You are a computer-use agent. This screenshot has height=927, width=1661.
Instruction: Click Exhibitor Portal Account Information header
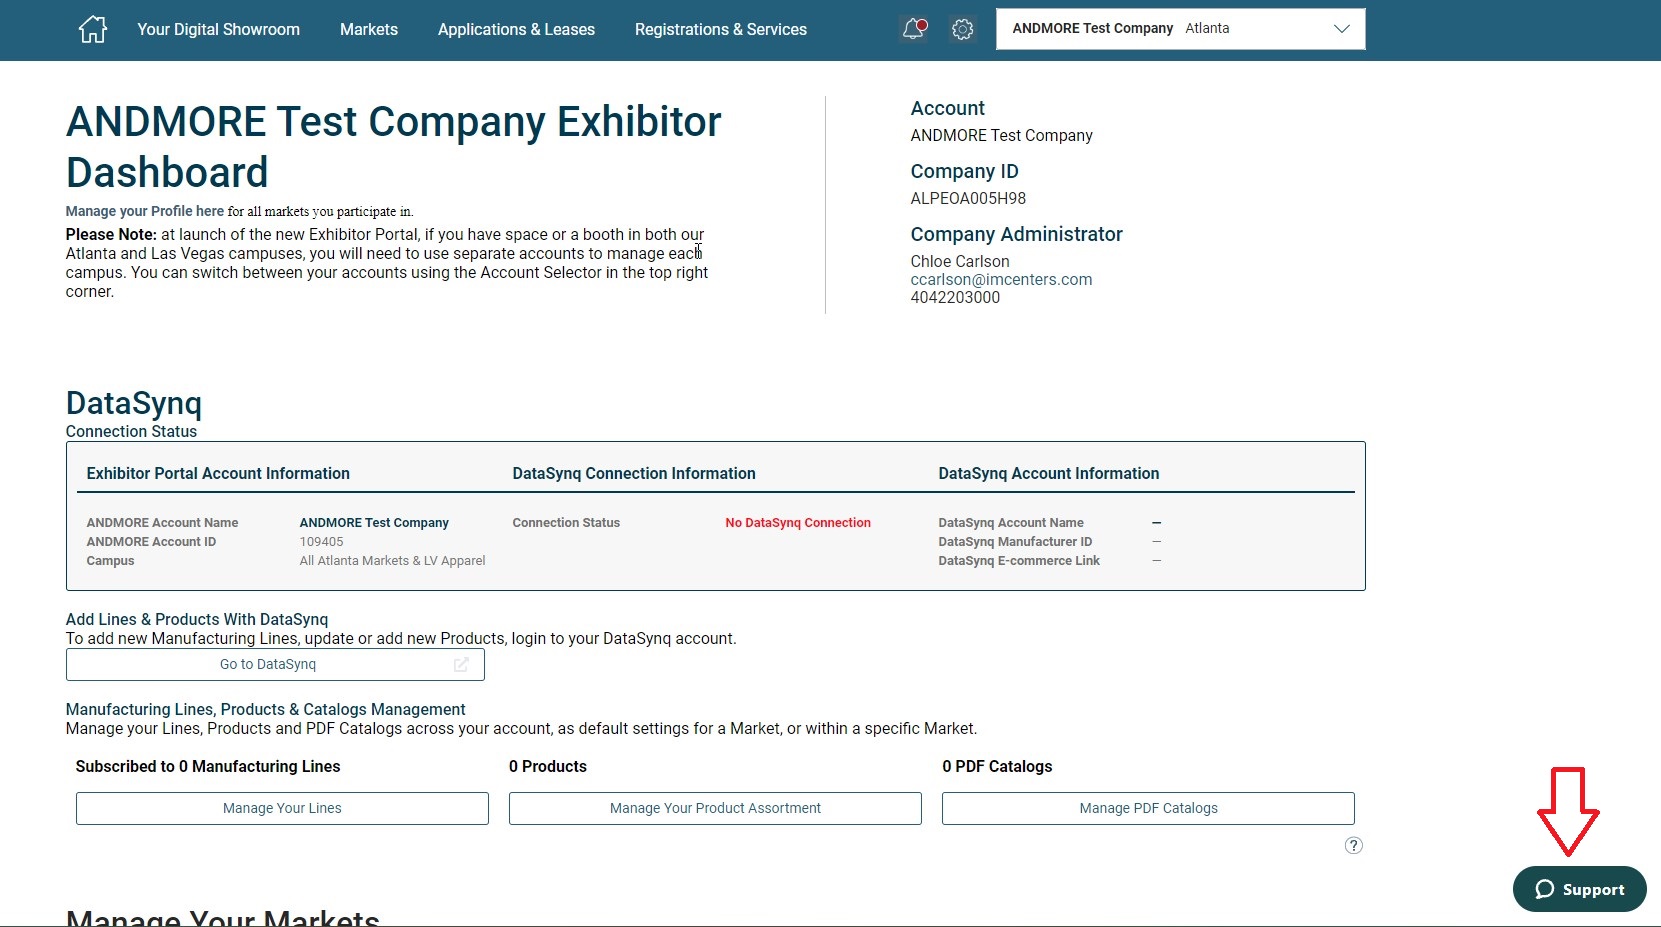[218, 474]
